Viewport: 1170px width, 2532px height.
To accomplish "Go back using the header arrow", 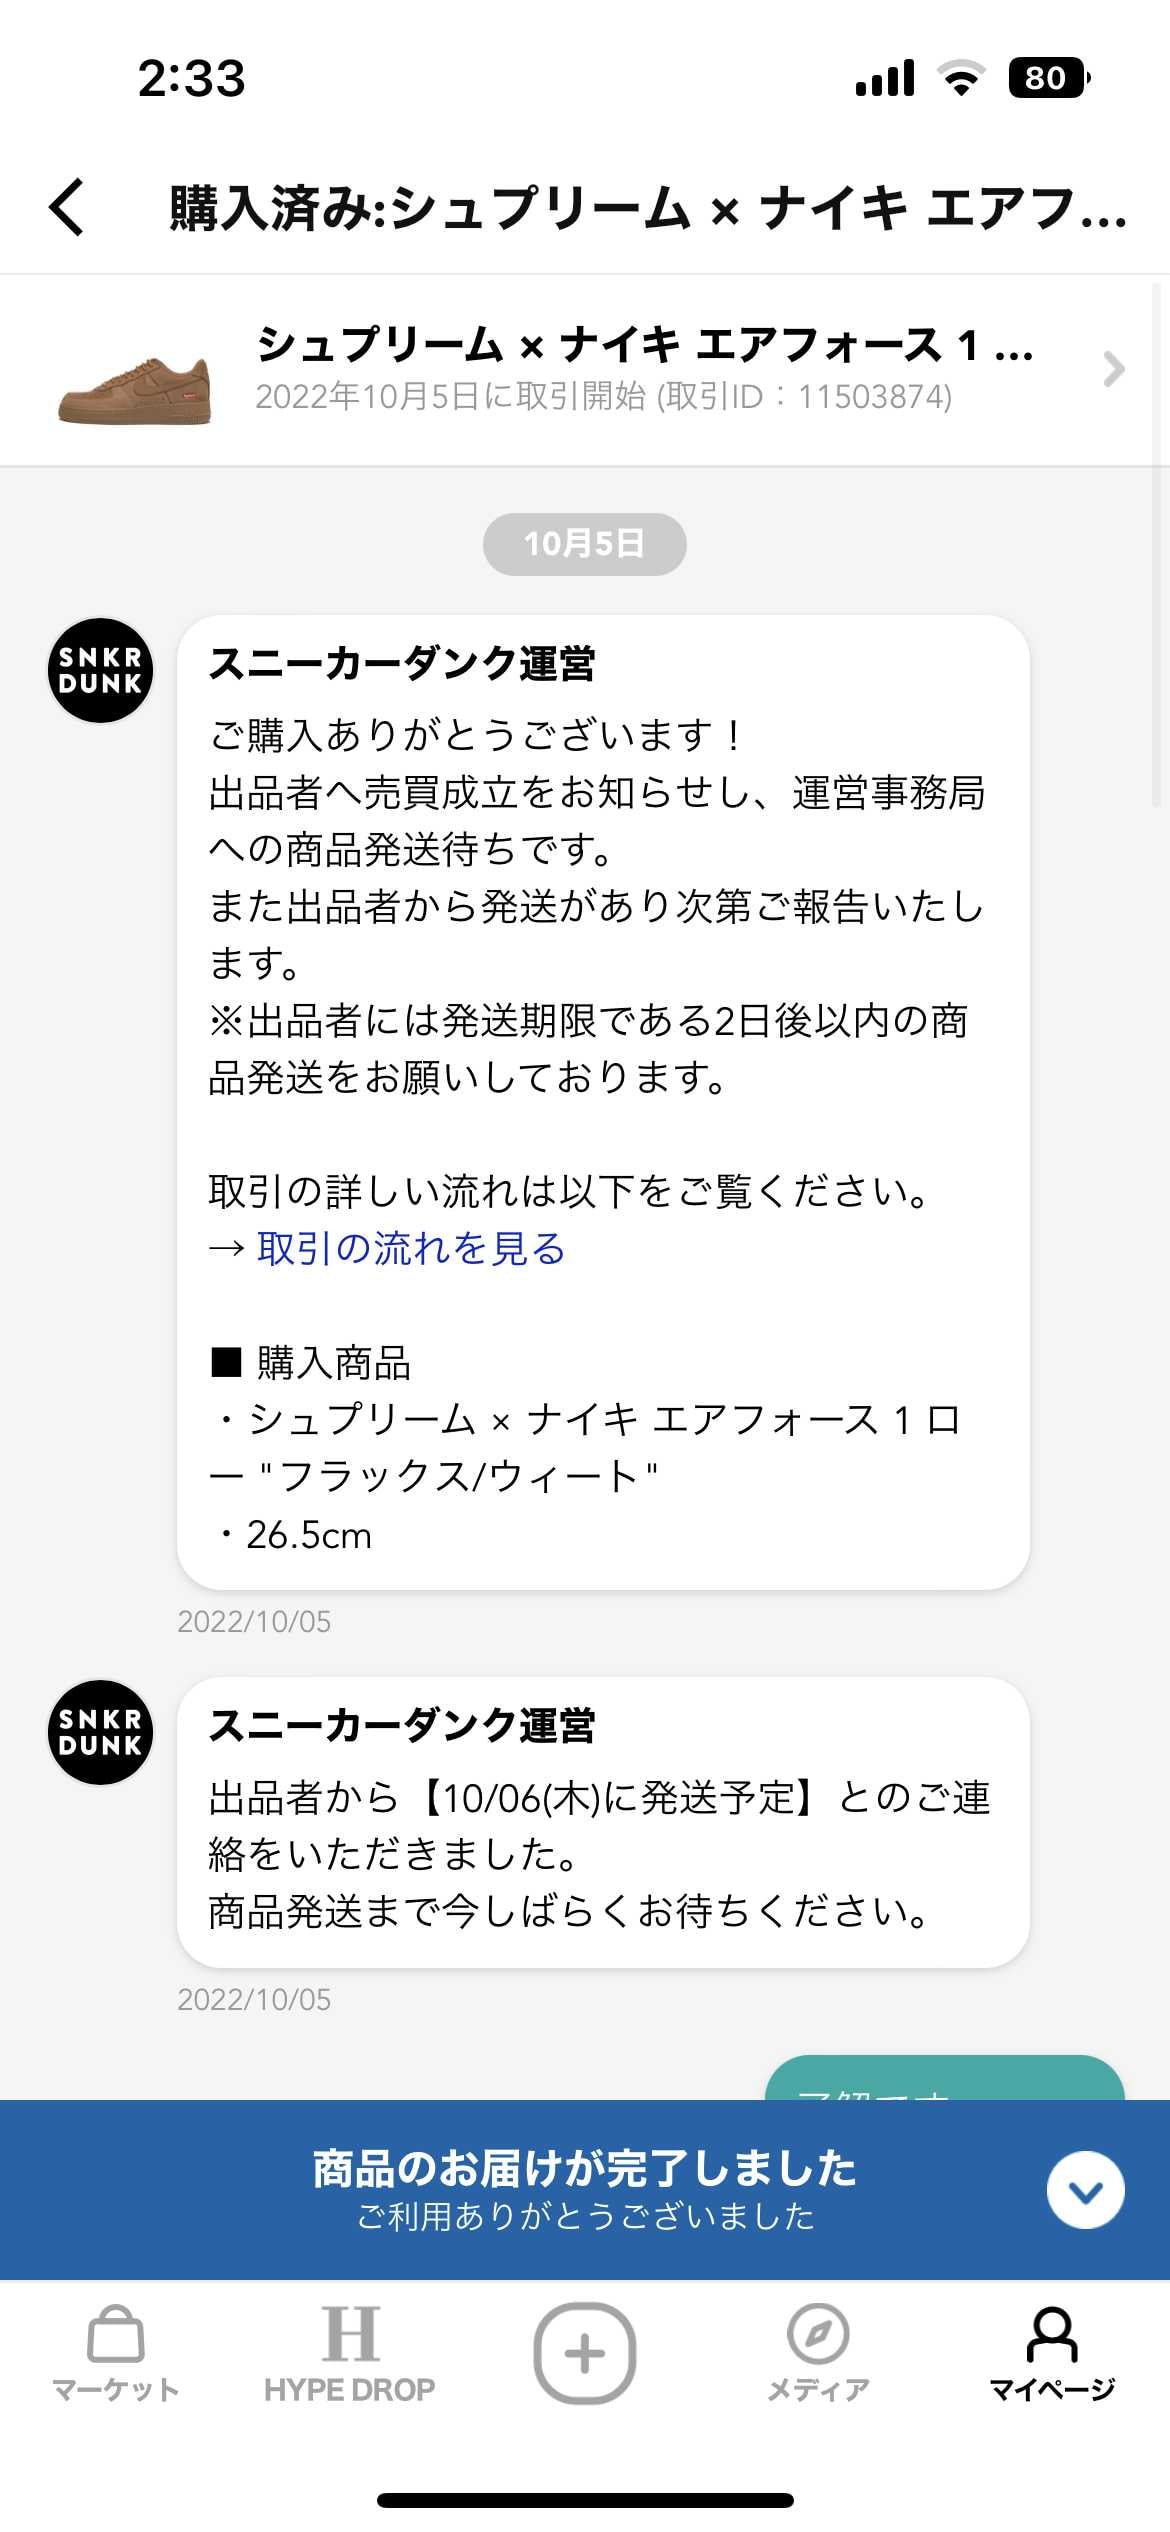I will click(x=67, y=207).
